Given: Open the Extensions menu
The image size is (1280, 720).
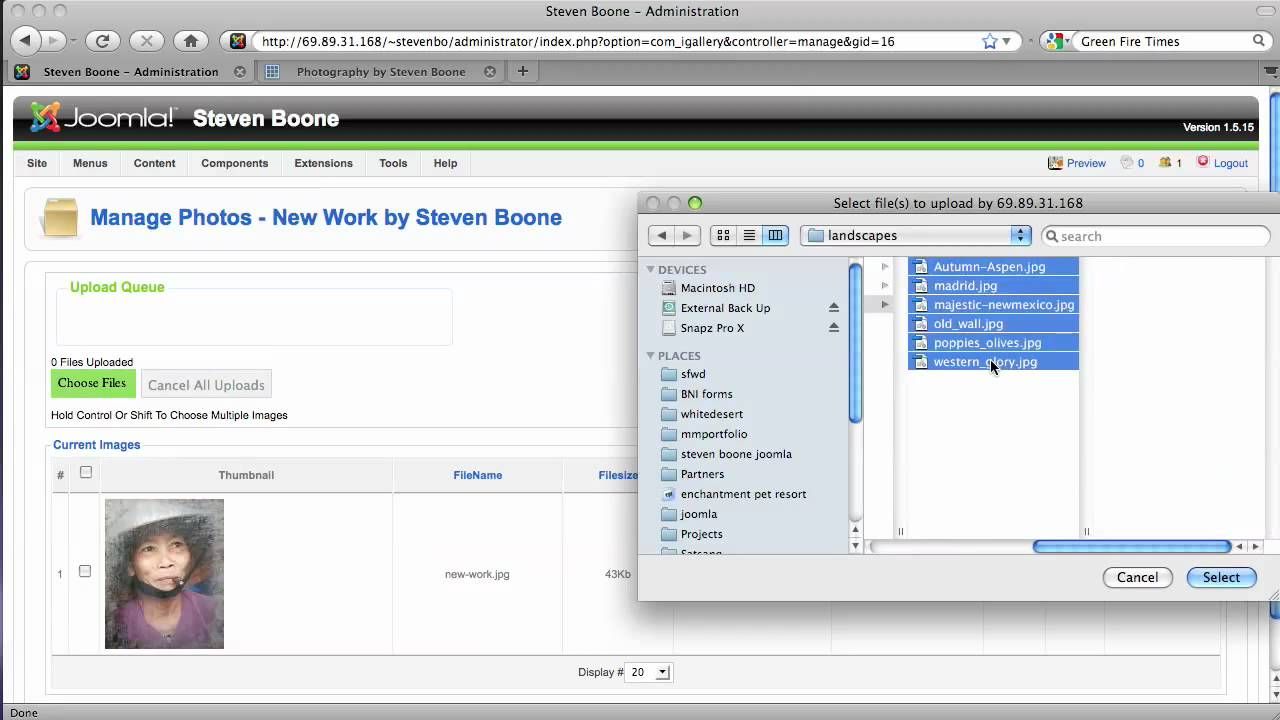Looking at the screenshot, I should (323, 163).
